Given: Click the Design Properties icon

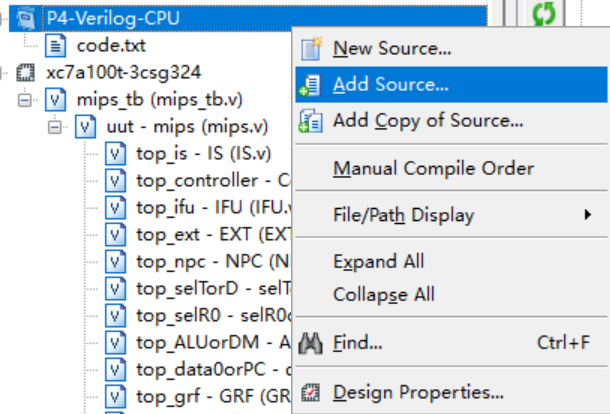Looking at the screenshot, I should coord(312,391).
